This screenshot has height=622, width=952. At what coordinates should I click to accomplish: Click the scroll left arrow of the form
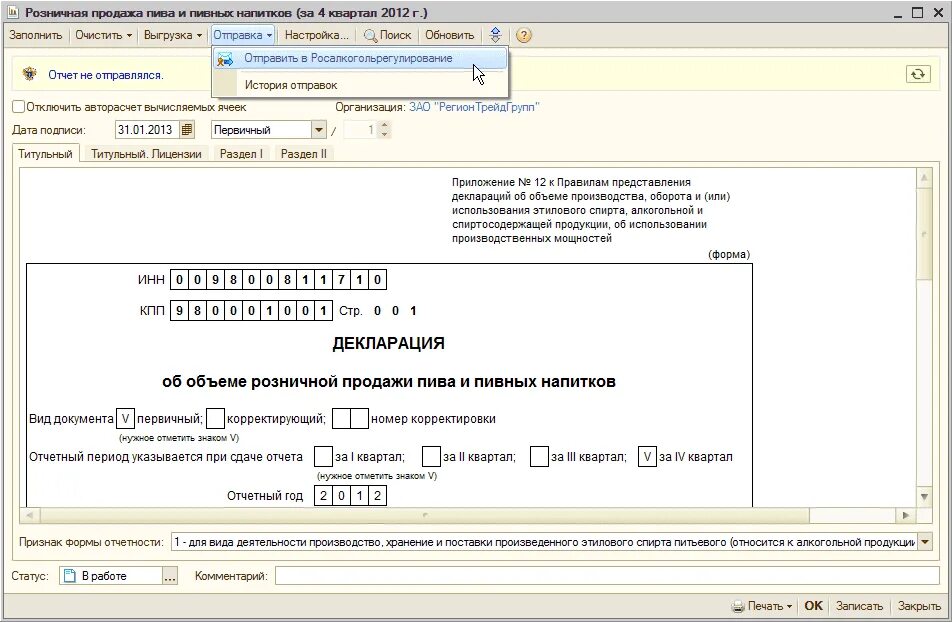[29, 515]
